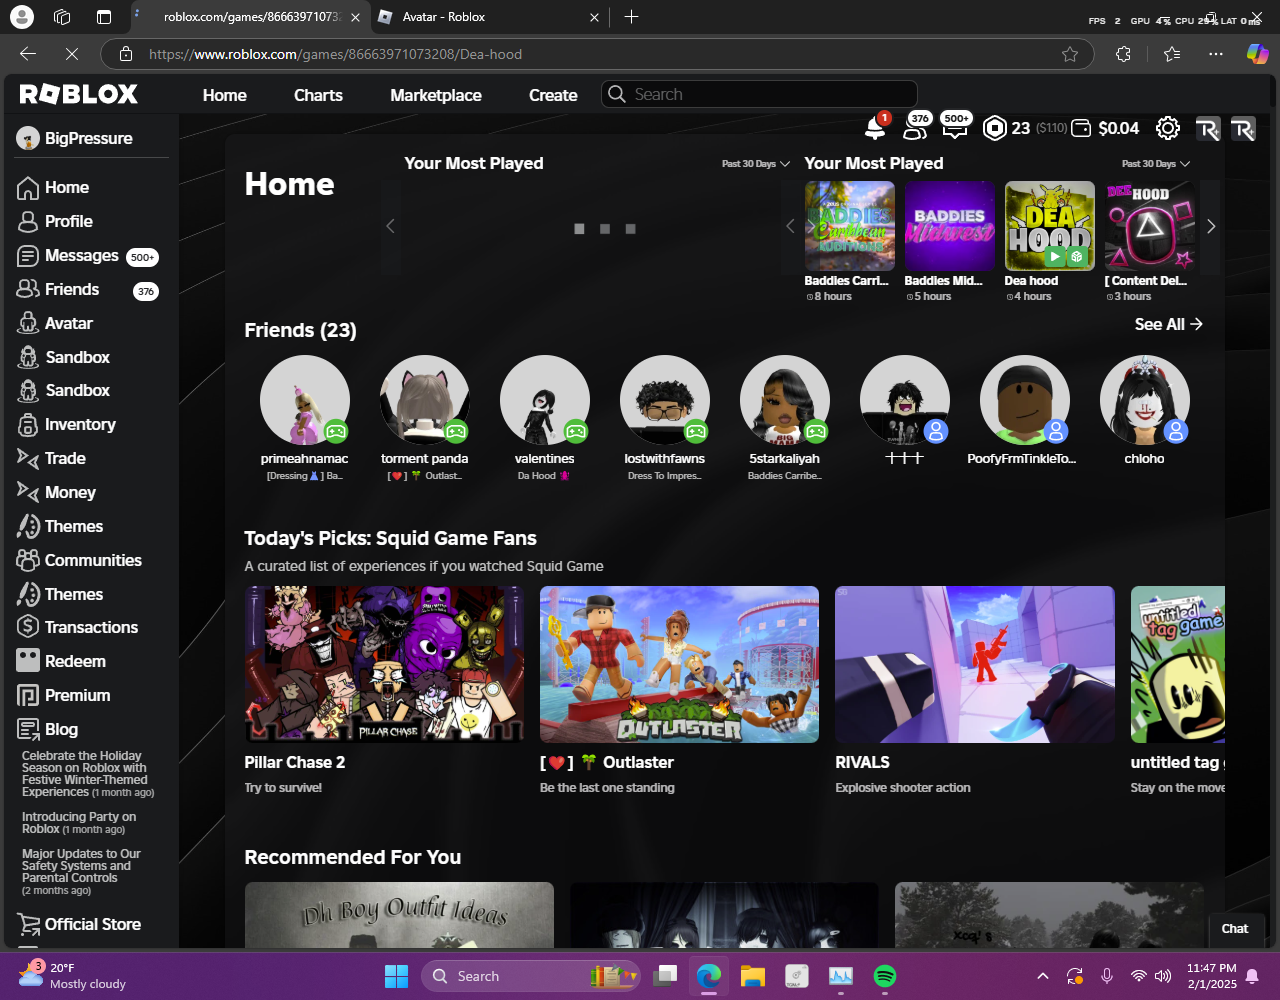1280x1000 pixels.
Task: Open a new browser tab
Action: (631, 17)
